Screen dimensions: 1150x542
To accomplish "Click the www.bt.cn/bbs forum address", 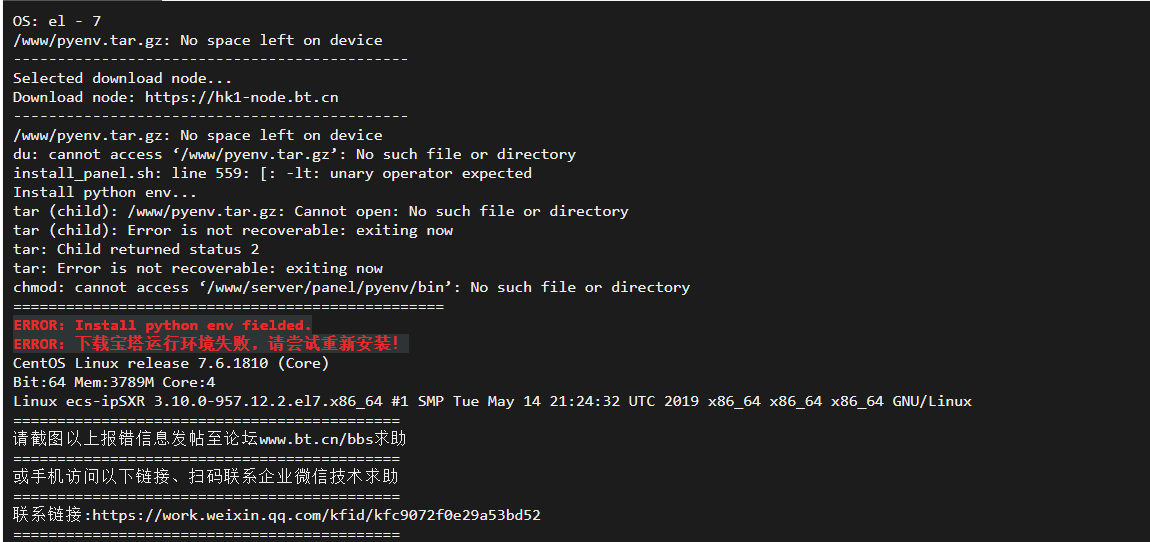I will coord(316,439).
